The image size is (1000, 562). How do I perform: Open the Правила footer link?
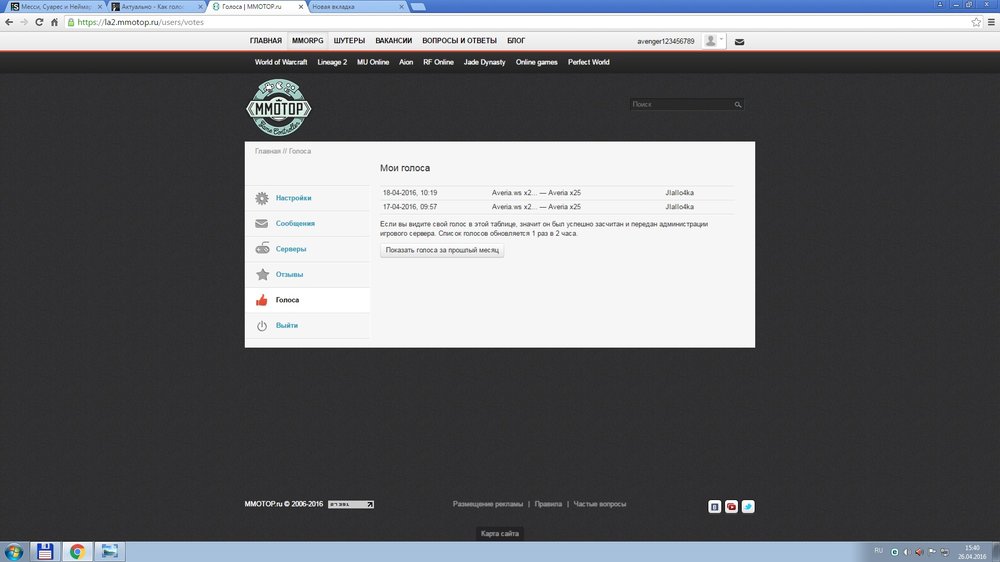point(548,504)
